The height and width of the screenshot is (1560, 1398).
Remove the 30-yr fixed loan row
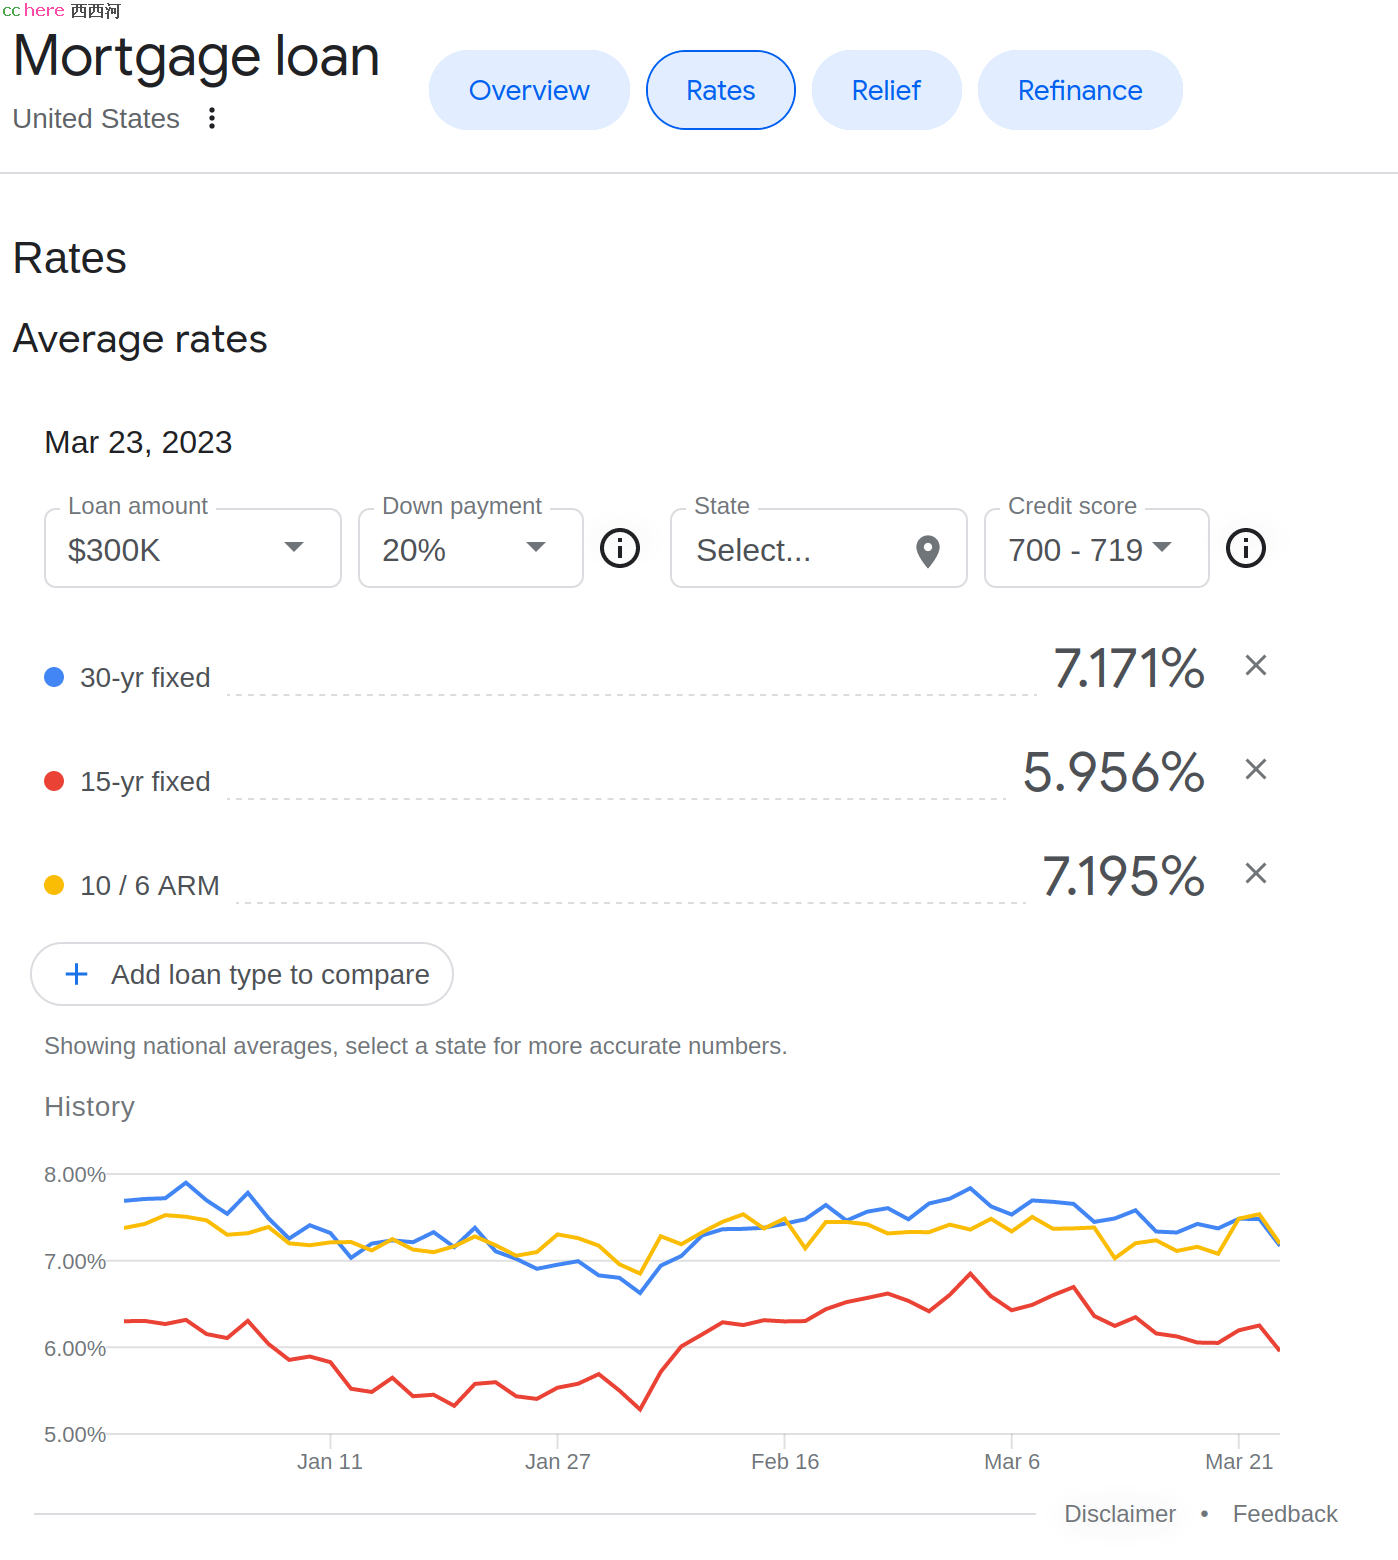[x=1256, y=665]
